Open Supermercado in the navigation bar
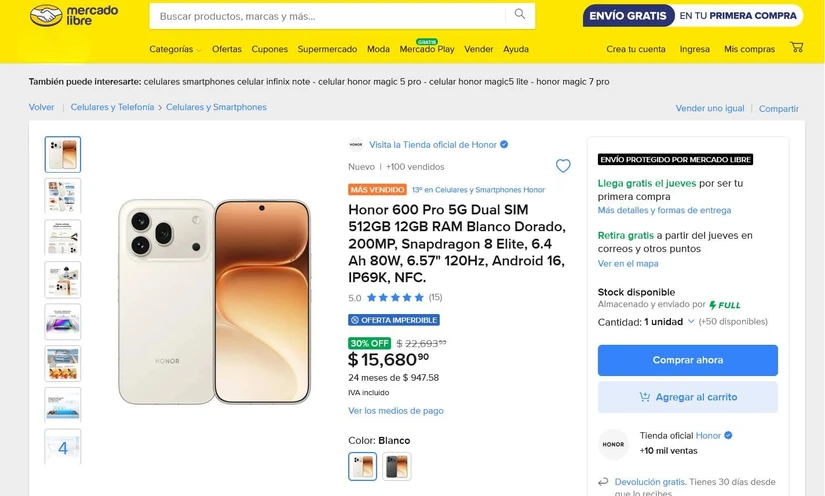This screenshot has height=496, width=825. (x=327, y=49)
